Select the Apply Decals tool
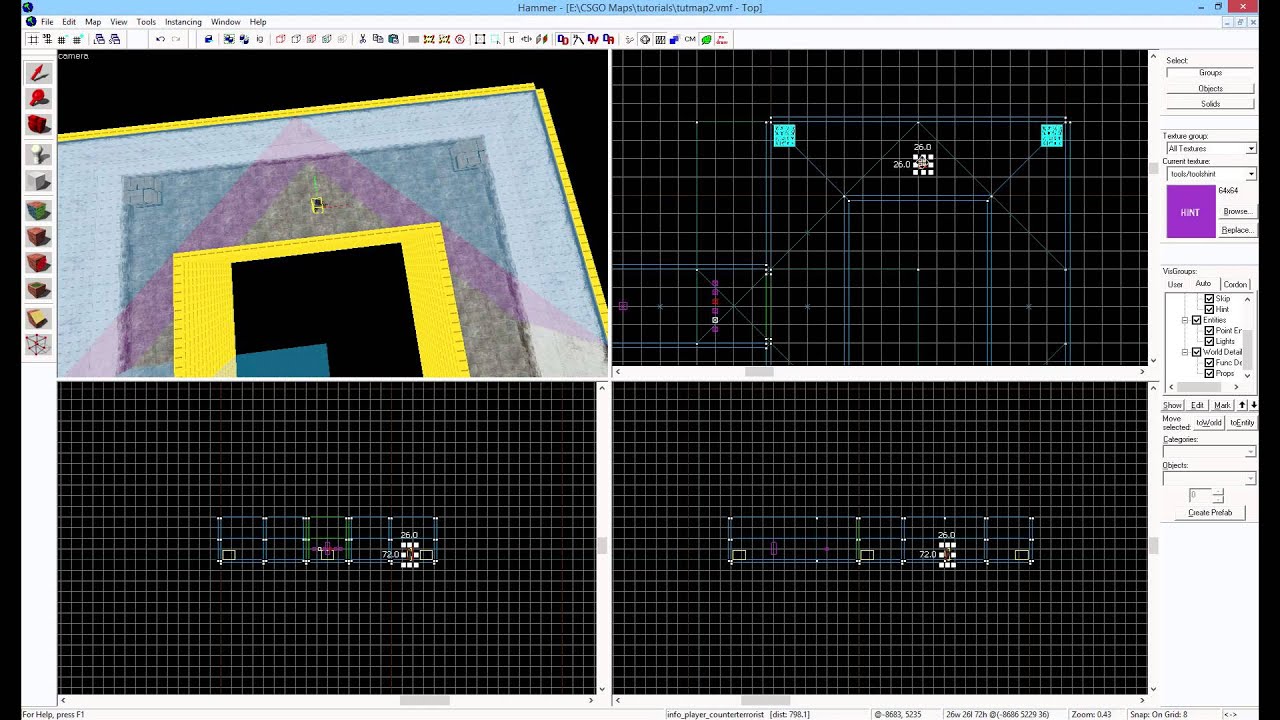 [x=38, y=263]
